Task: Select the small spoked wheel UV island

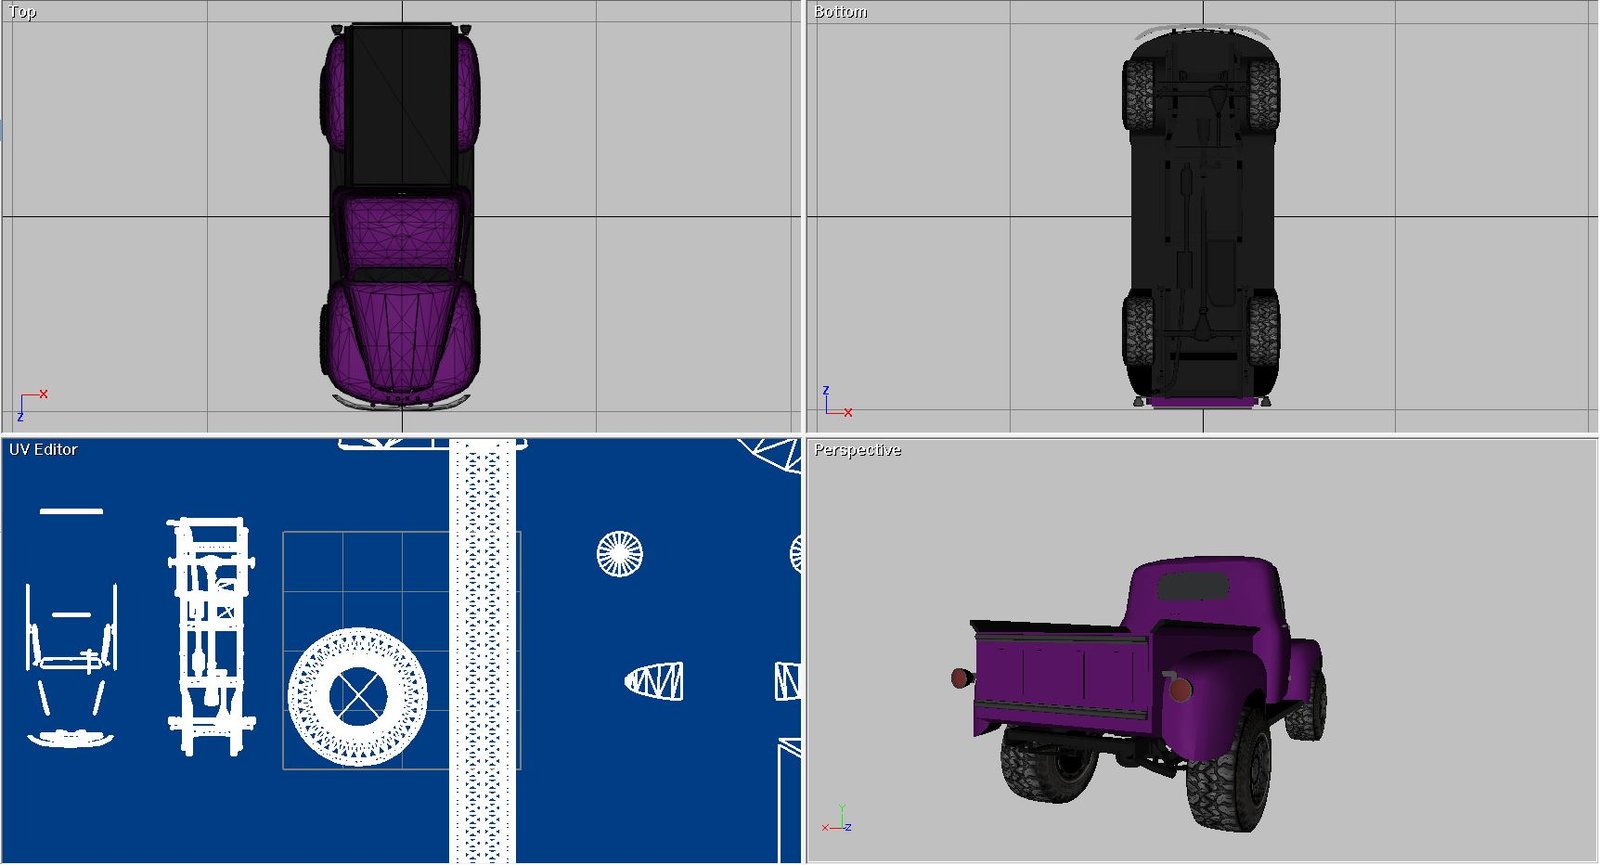Action: click(x=619, y=554)
